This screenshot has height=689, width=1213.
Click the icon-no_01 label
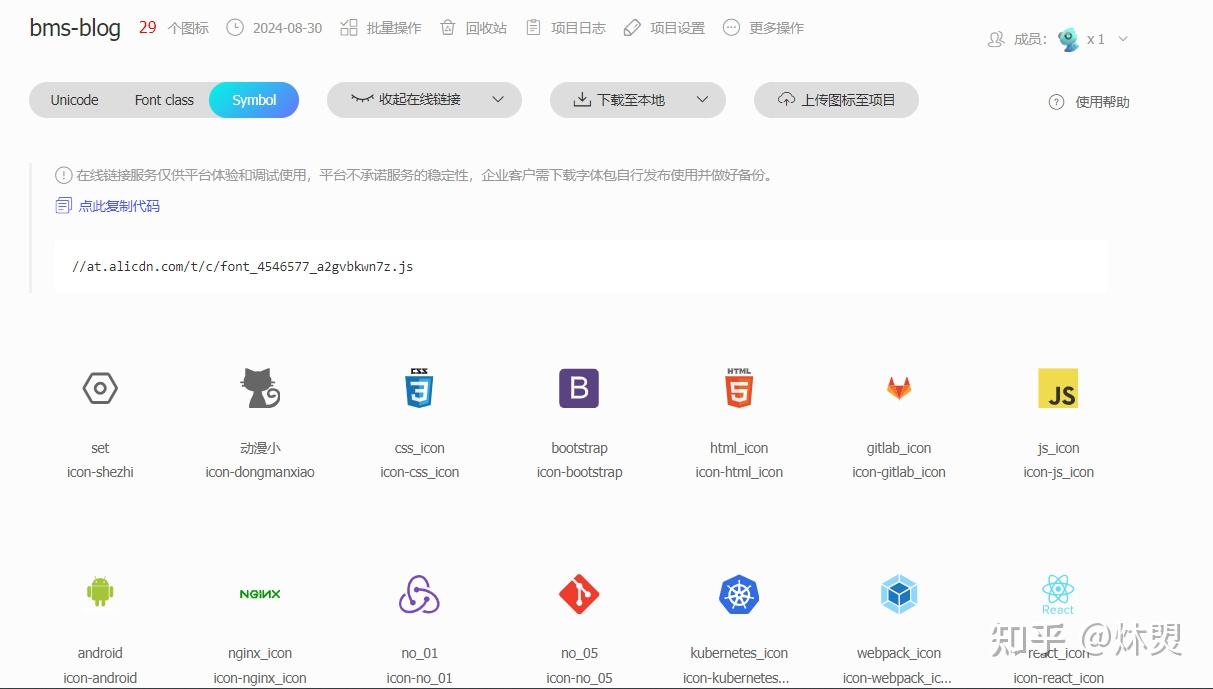[x=419, y=678]
